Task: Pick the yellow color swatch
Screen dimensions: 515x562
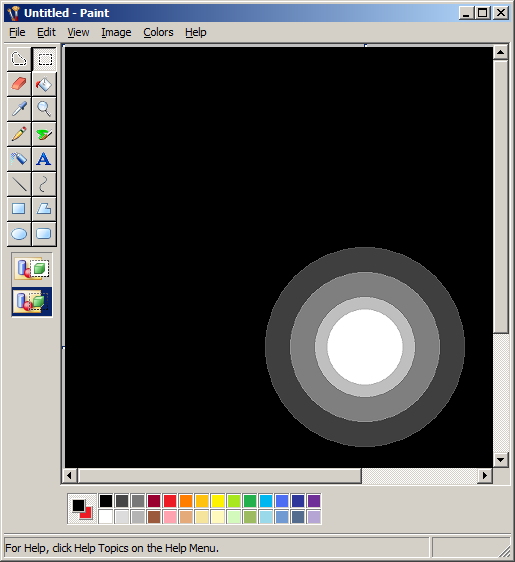Action: (218, 501)
